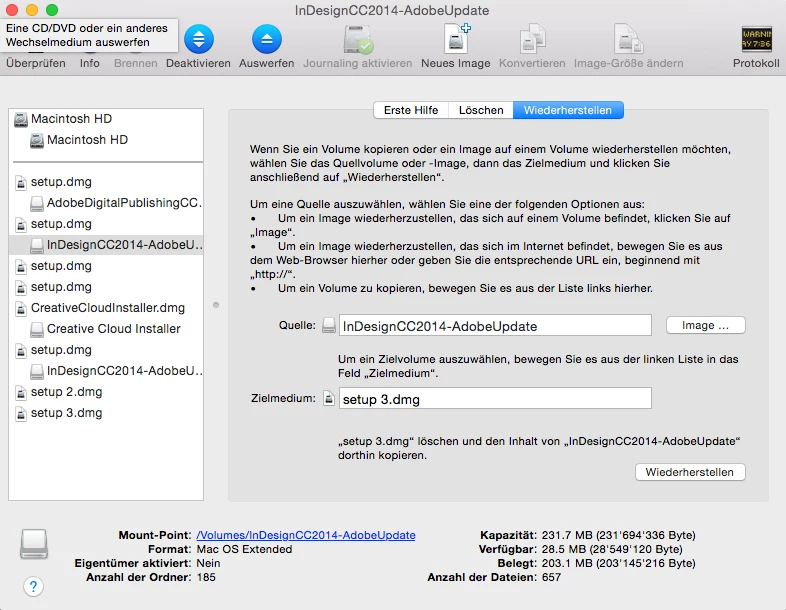This screenshot has width=786, height=610.
Task: Click the highlighted InDesignCC2014-AdobeU.. sidebar entry
Action: (106, 245)
